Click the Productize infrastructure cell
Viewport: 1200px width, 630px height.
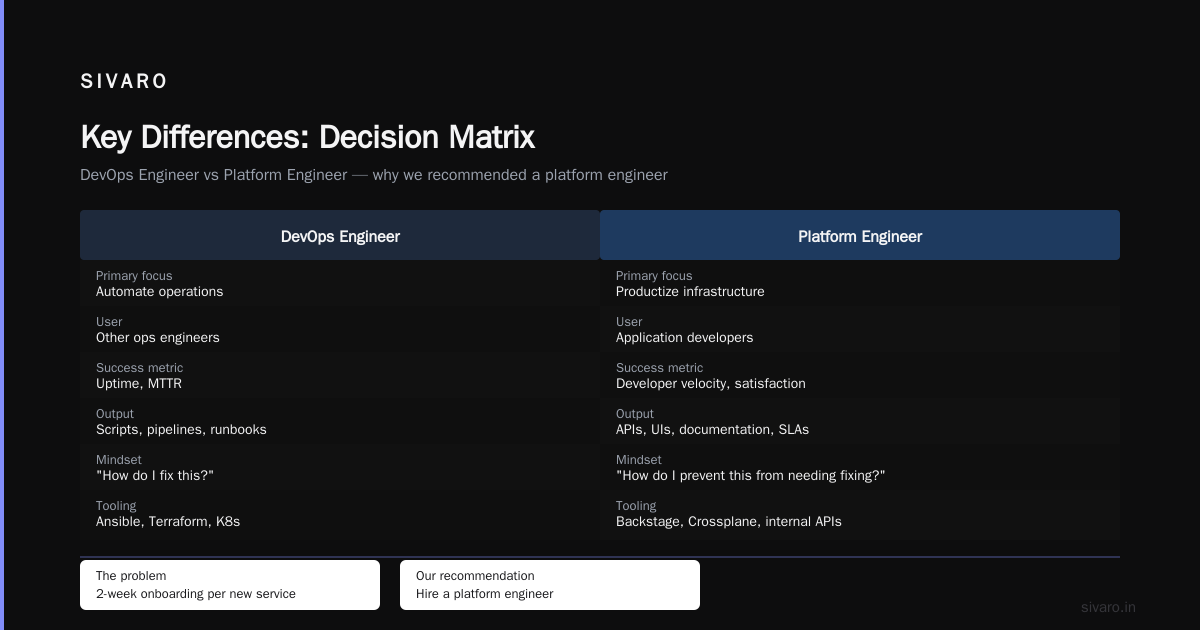click(860, 284)
